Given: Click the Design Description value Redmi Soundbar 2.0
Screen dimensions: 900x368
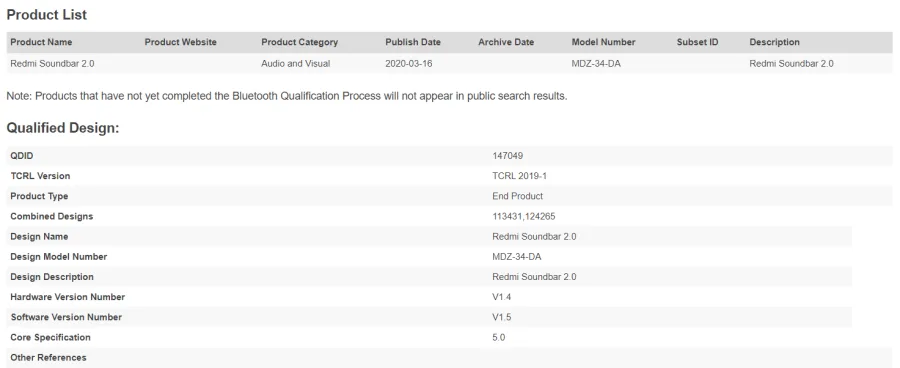Looking at the screenshot, I should click(x=534, y=276).
